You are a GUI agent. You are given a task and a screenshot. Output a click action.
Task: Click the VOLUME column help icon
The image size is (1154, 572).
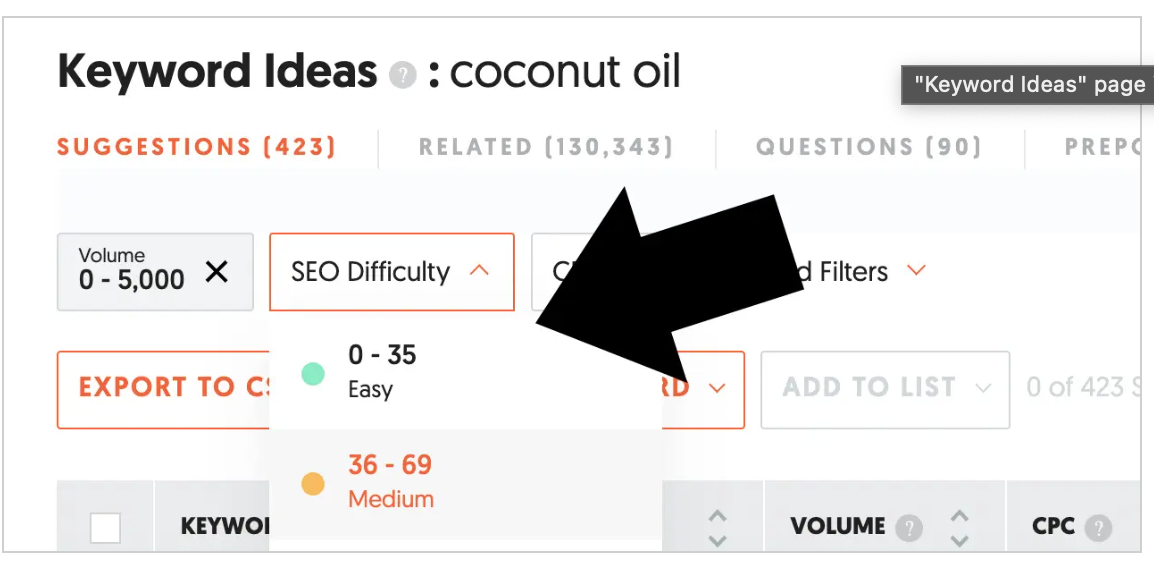point(909,527)
